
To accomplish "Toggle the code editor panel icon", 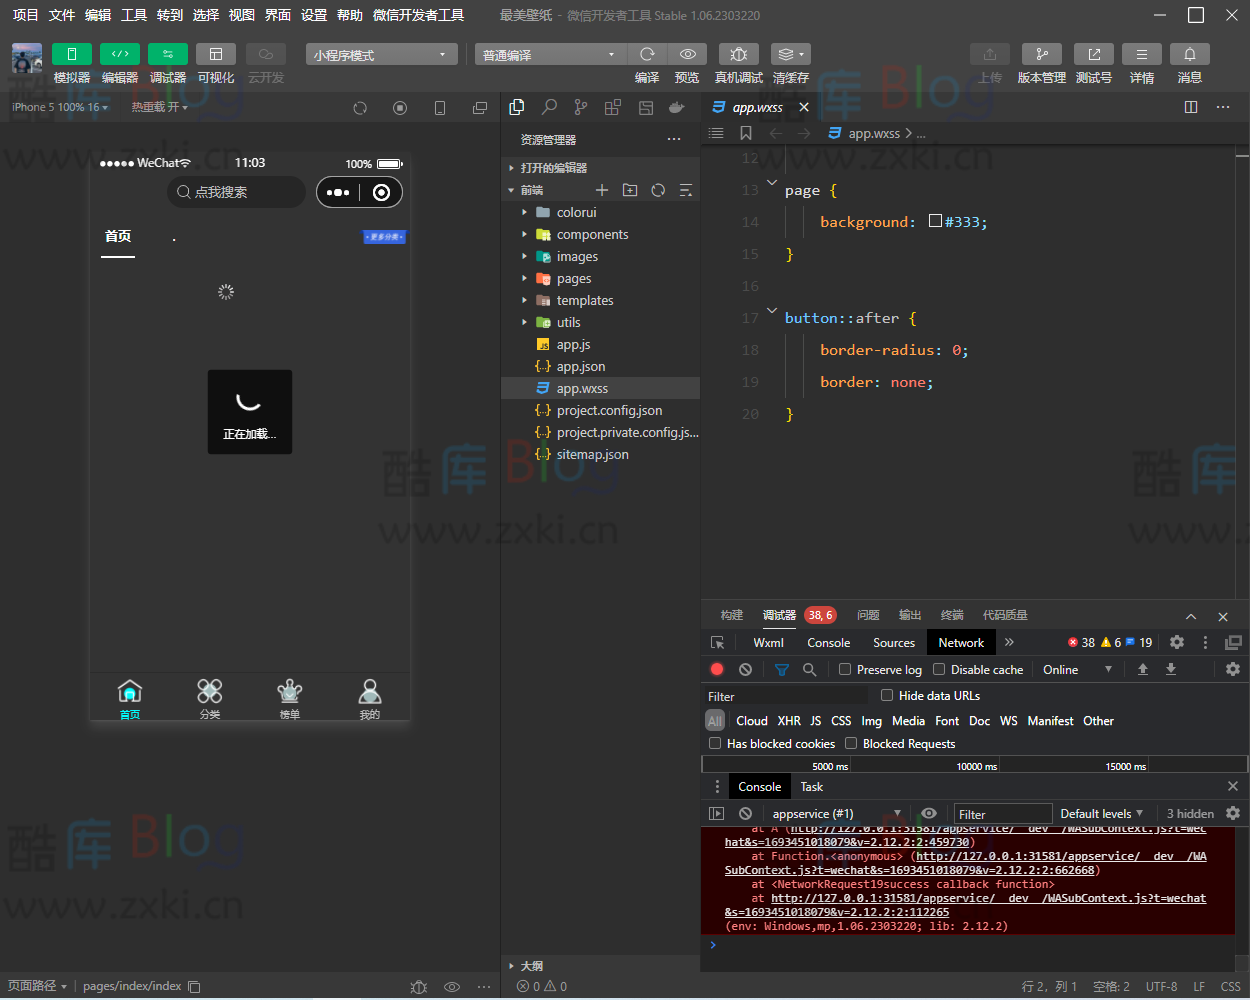I will pyautogui.click(x=120, y=54).
